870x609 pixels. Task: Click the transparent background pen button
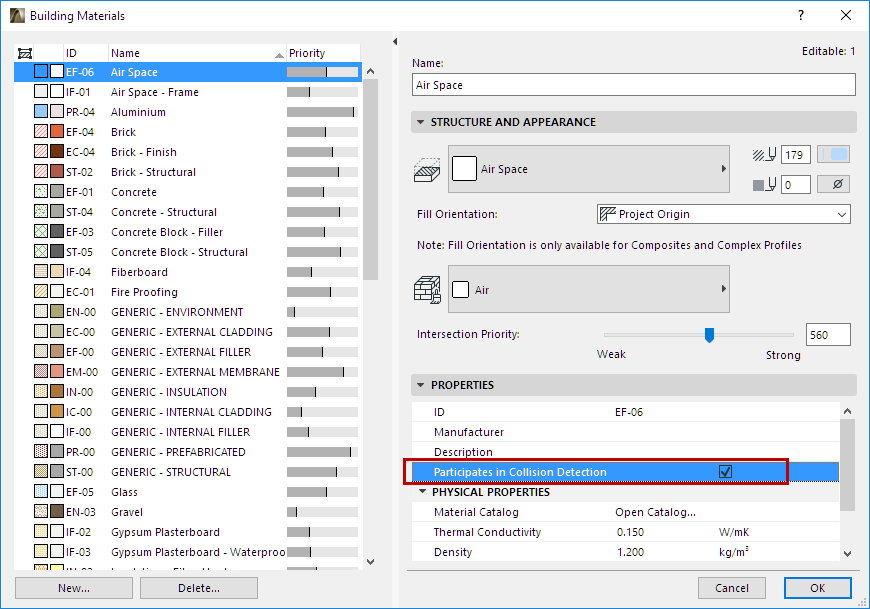tap(833, 184)
